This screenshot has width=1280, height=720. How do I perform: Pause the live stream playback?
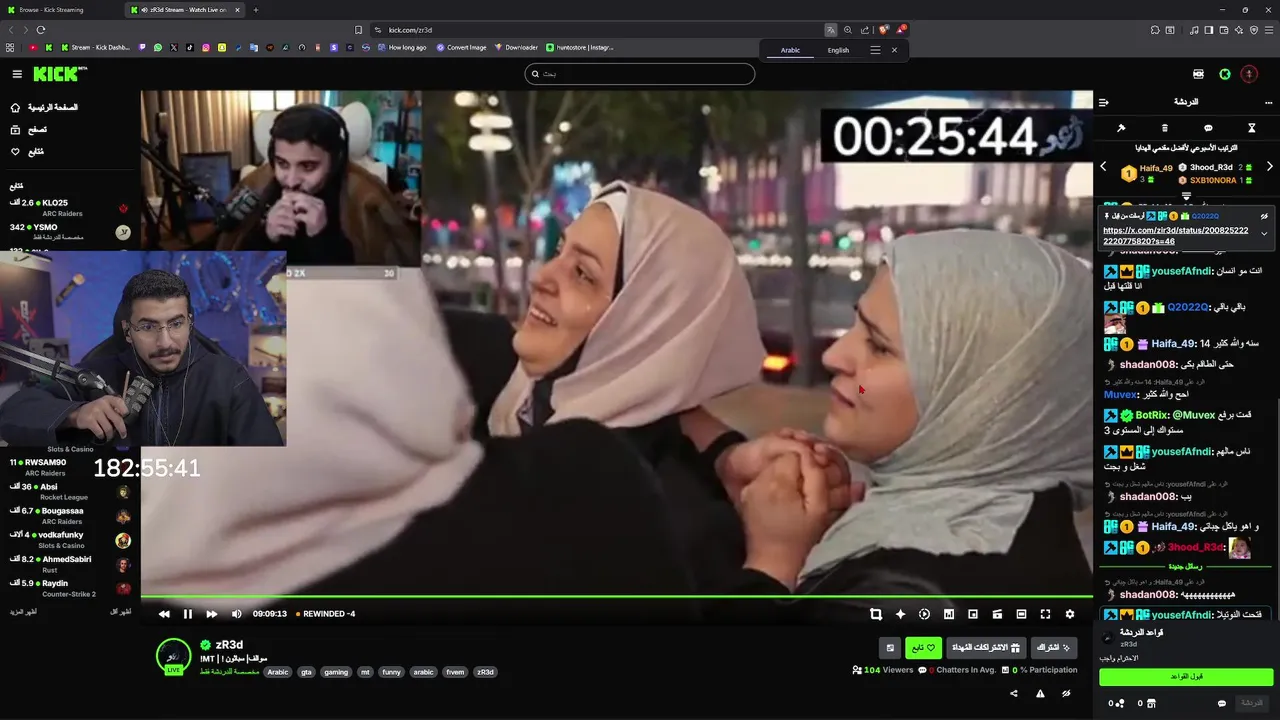point(187,614)
